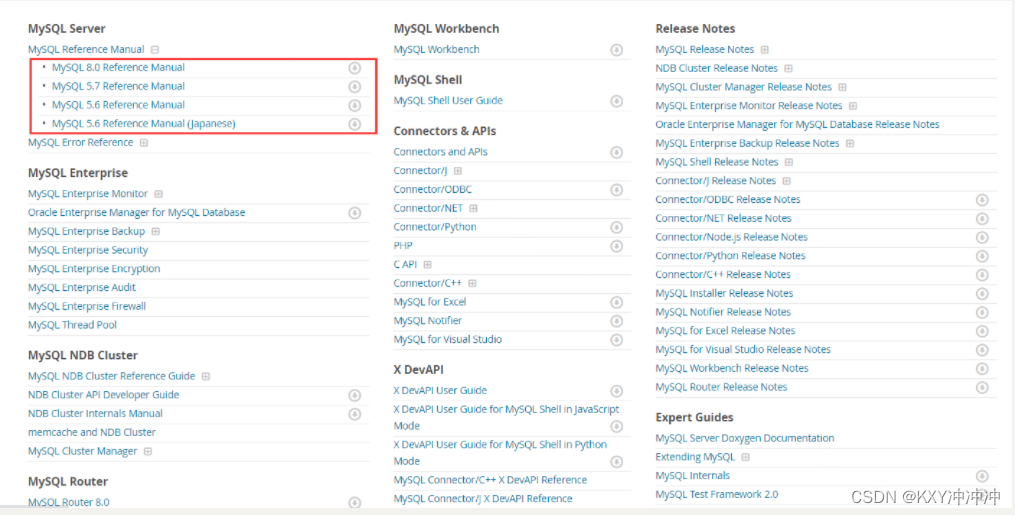Download the MySQL 8.0 Reference Manual via its icon

[355, 68]
